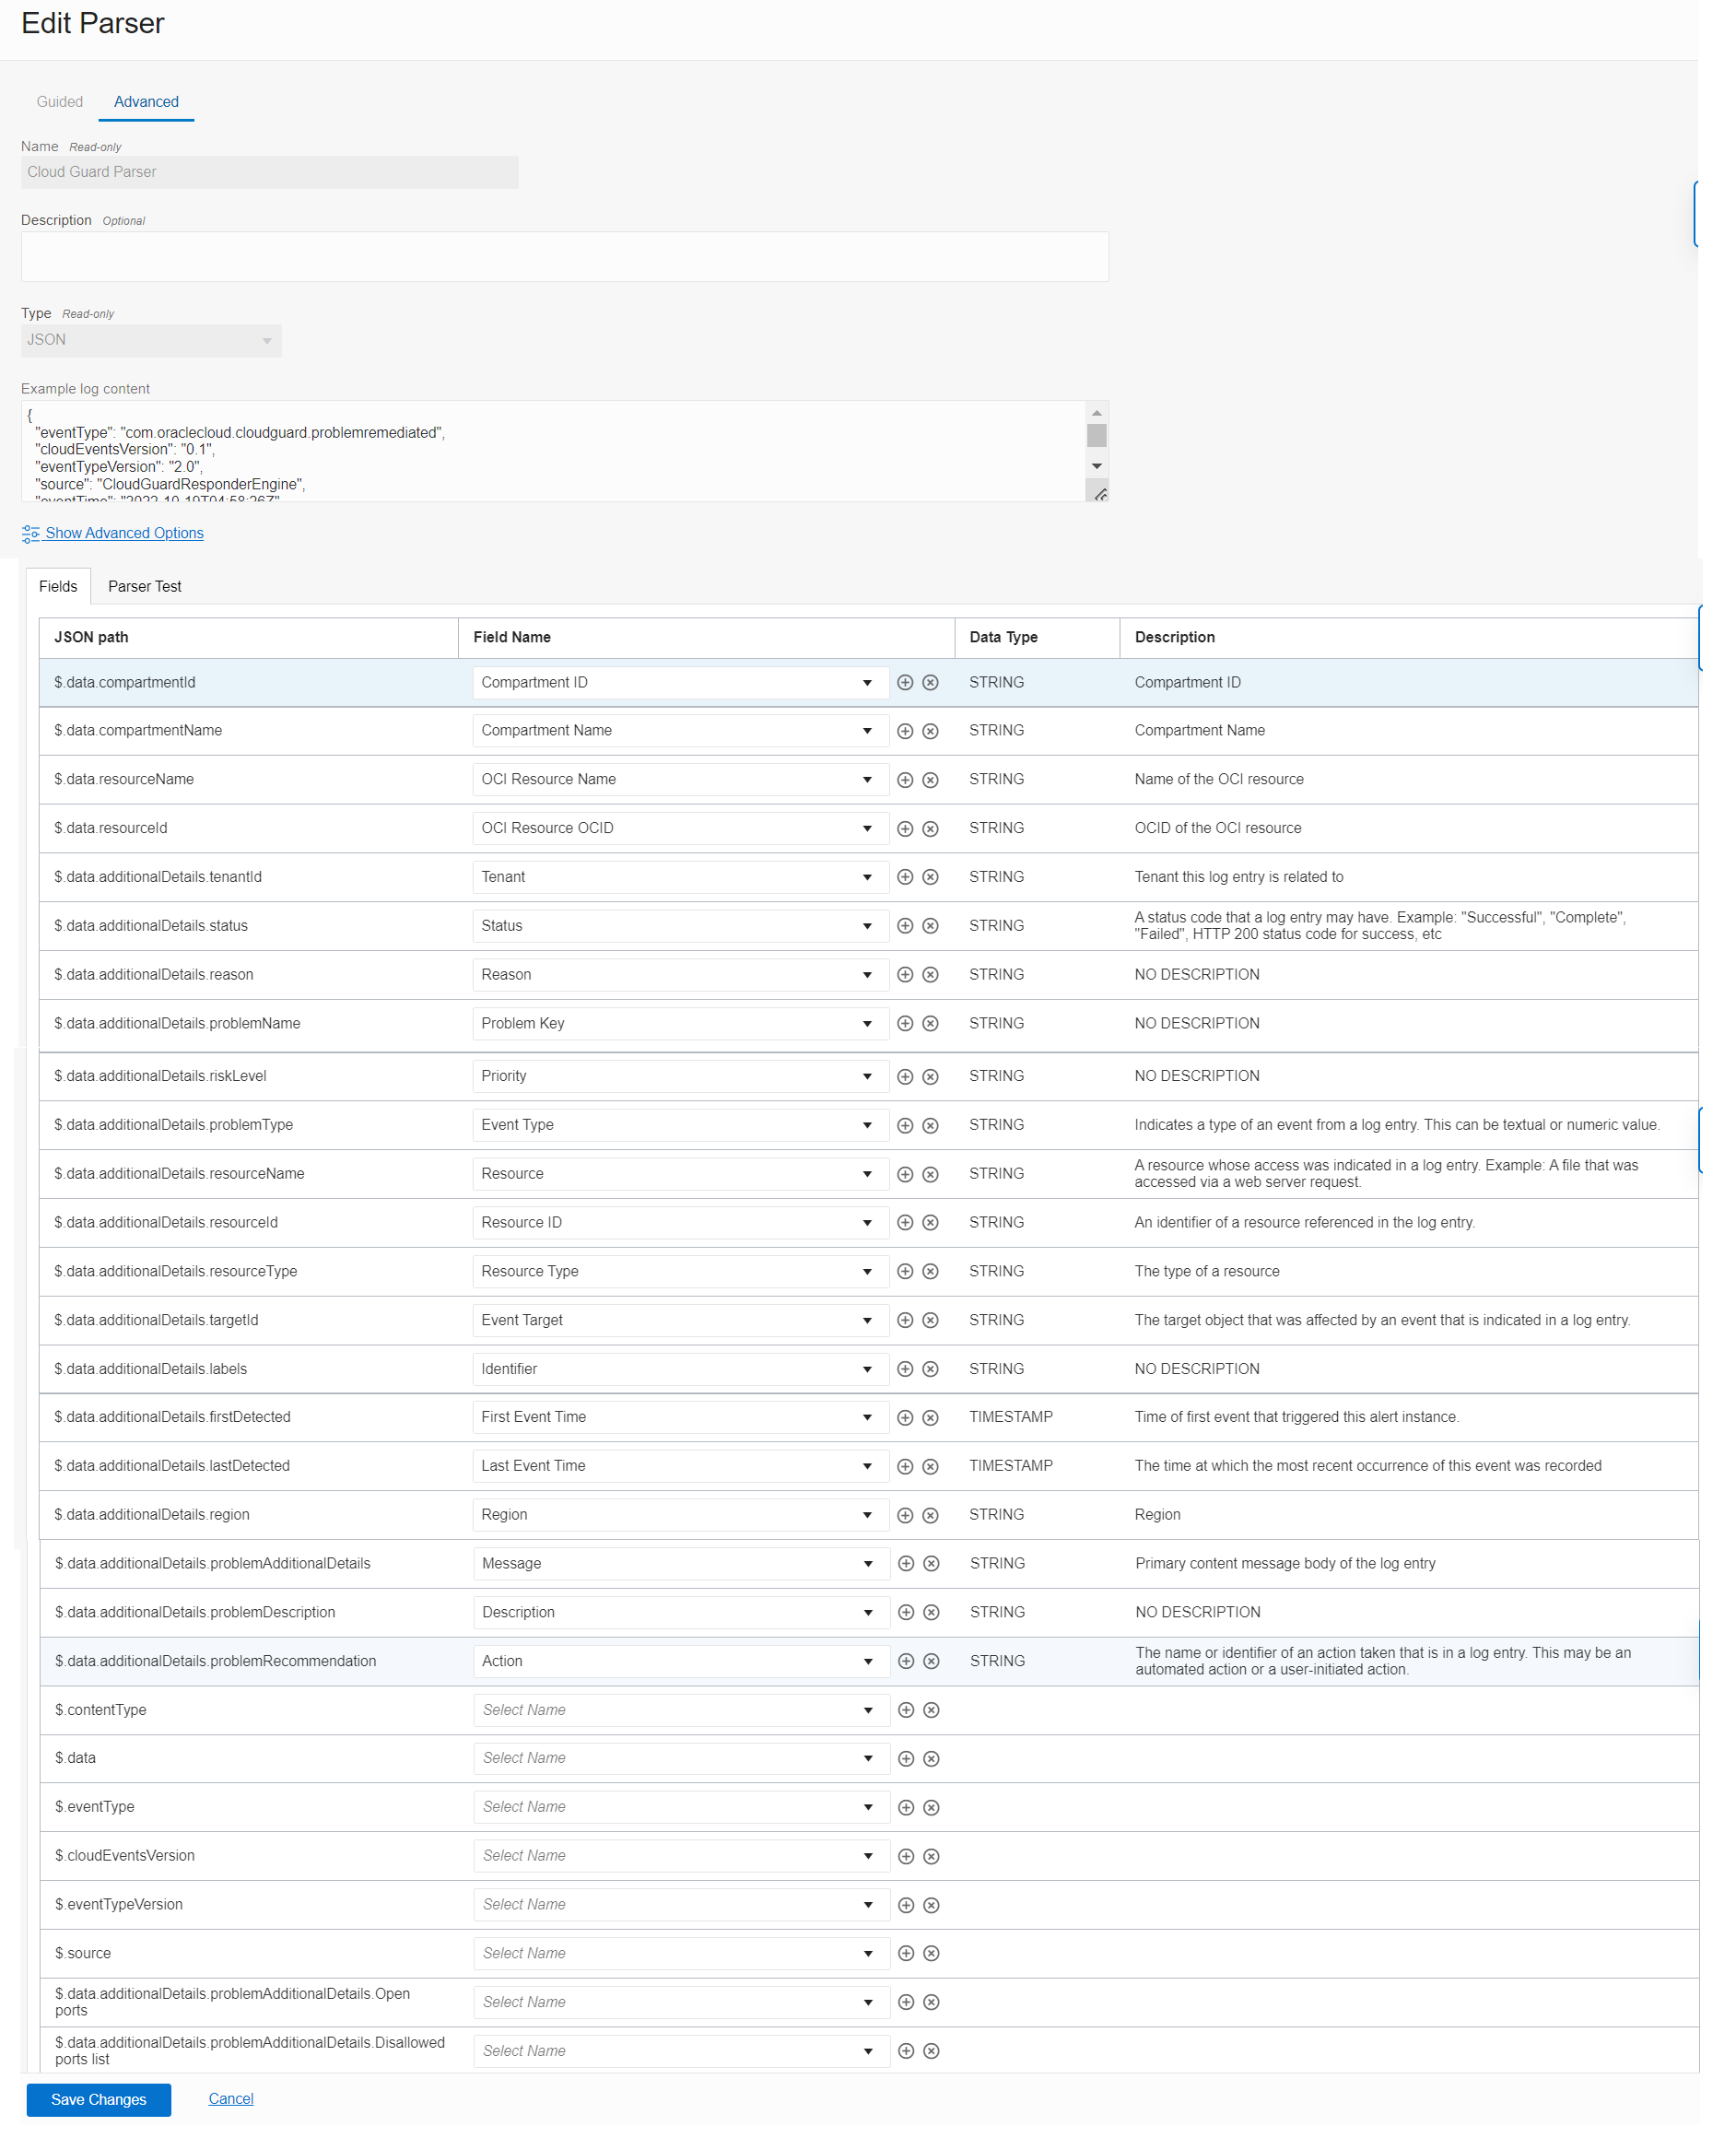The width and height of the screenshot is (1736, 2138).
Task: Remove the Tenant field mapping
Action: (x=931, y=876)
